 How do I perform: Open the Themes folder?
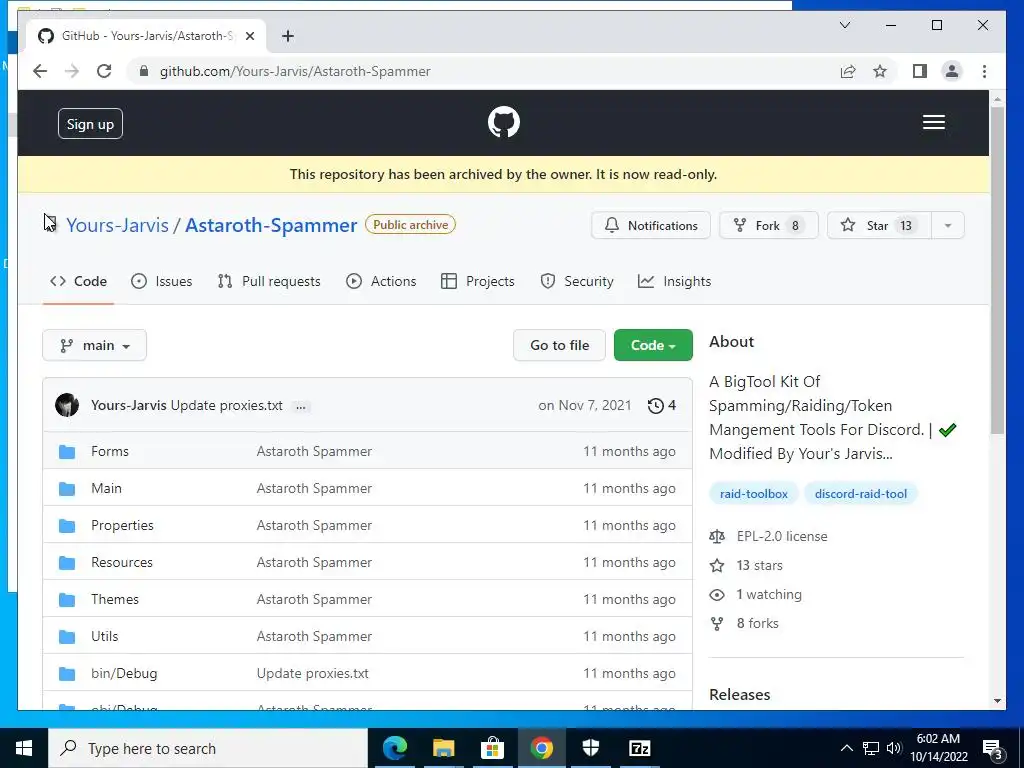[115, 600]
